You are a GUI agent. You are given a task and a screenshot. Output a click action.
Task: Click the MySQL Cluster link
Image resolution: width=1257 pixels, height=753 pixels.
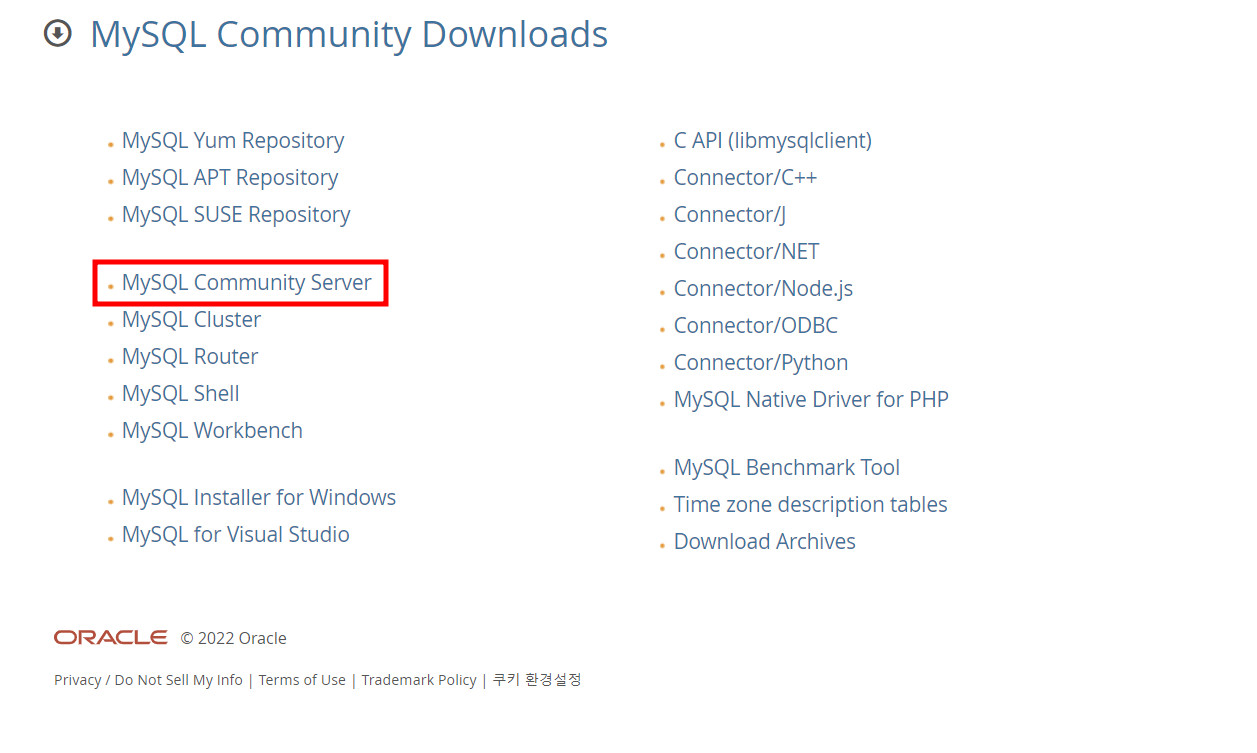click(x=191, y=320)
